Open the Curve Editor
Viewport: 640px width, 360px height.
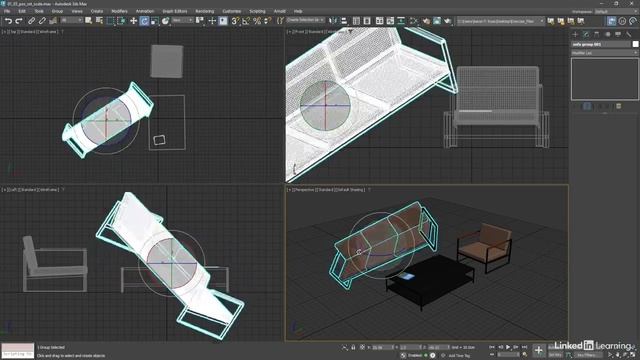point(390,21)
